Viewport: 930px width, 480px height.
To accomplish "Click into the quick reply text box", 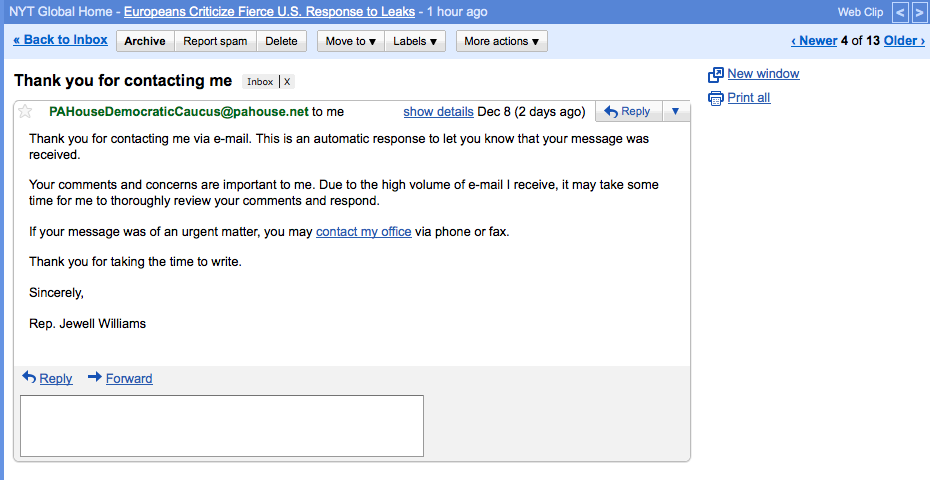I will [x=222, y=425].
